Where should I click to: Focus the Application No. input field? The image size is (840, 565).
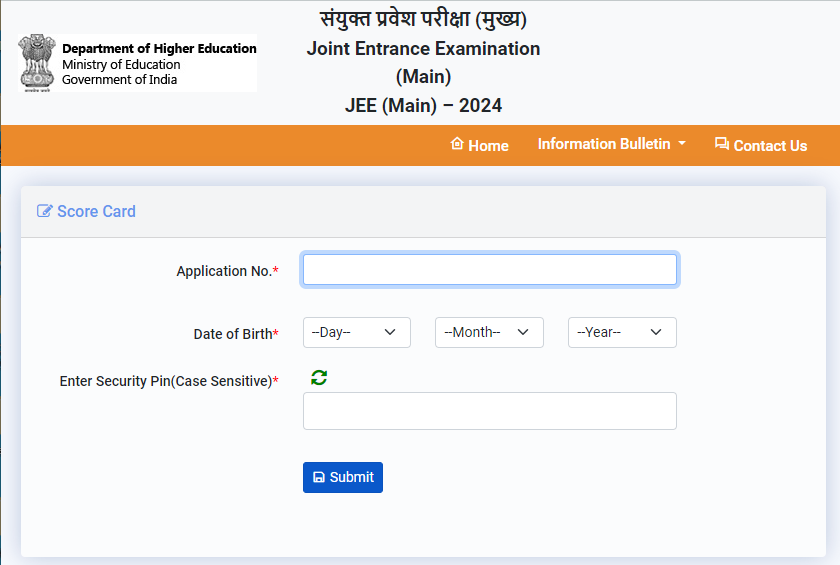[489, 270]
